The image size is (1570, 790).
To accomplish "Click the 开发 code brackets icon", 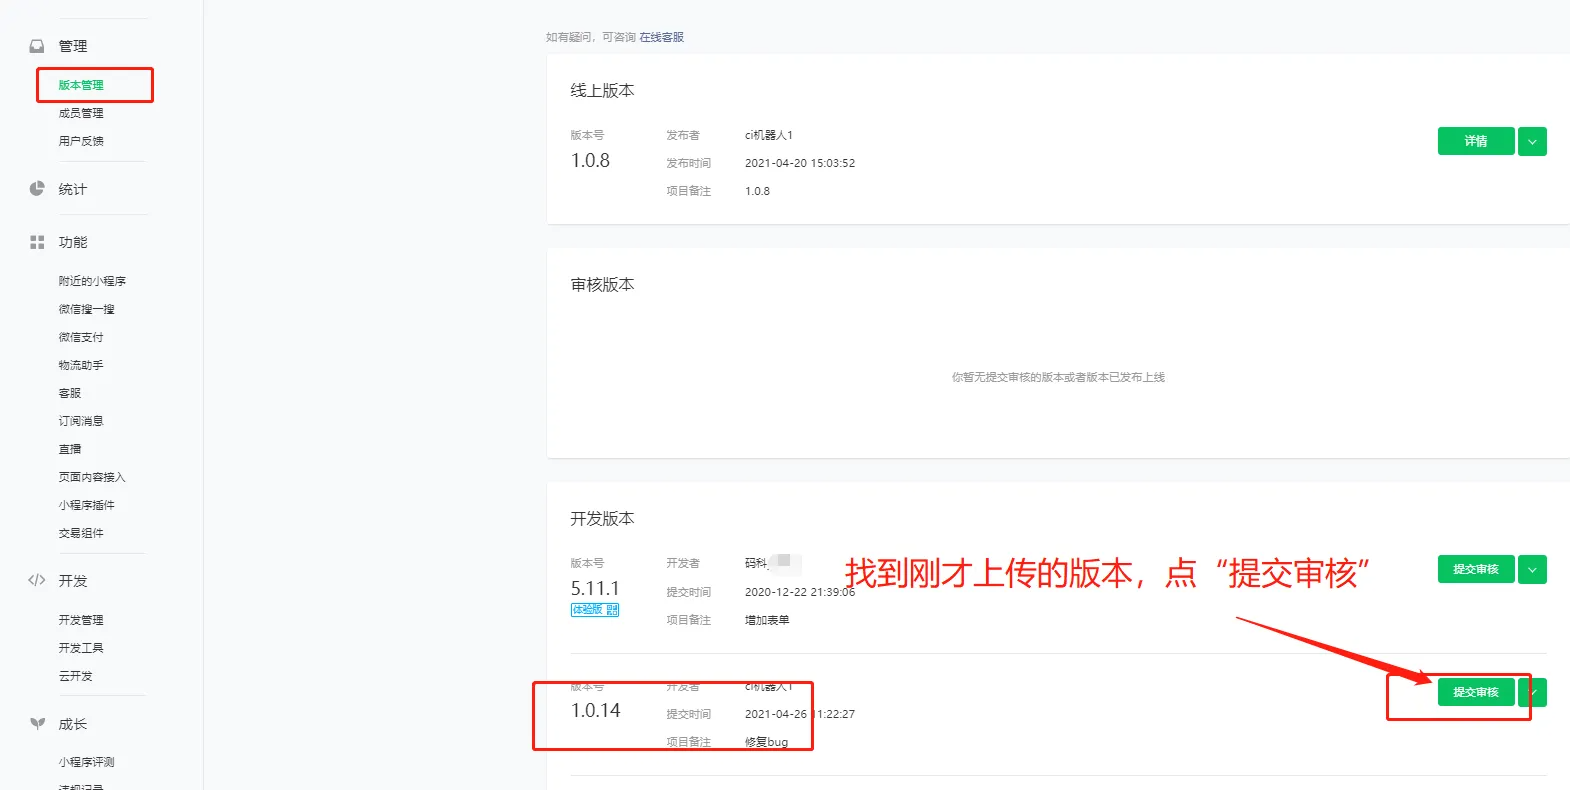I will [x=37, y=580].
